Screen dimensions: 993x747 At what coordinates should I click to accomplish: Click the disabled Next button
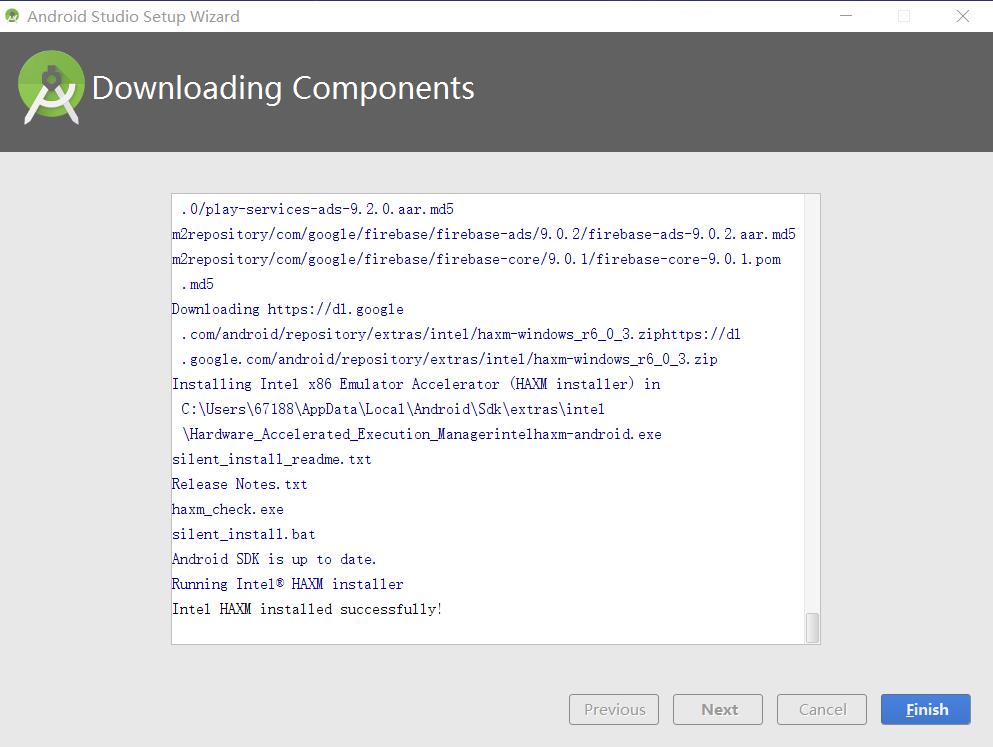718,709
